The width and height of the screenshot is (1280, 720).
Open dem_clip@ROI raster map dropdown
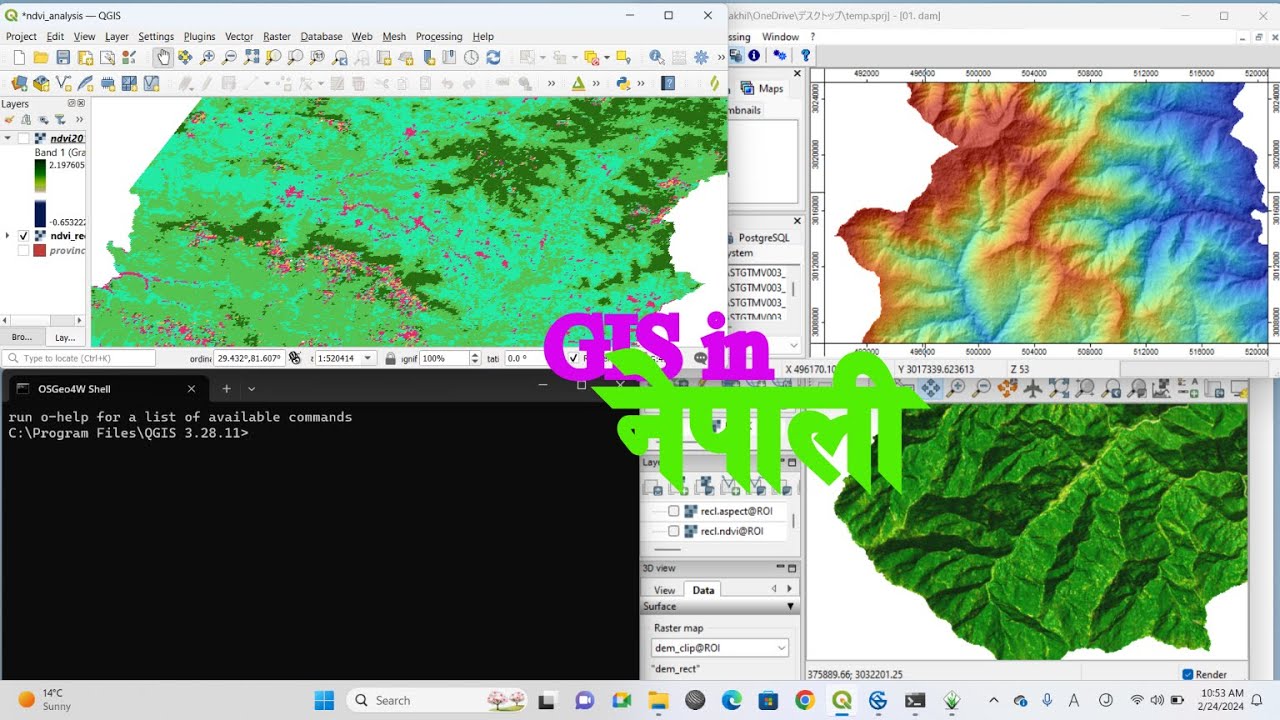tap(720, 648)
